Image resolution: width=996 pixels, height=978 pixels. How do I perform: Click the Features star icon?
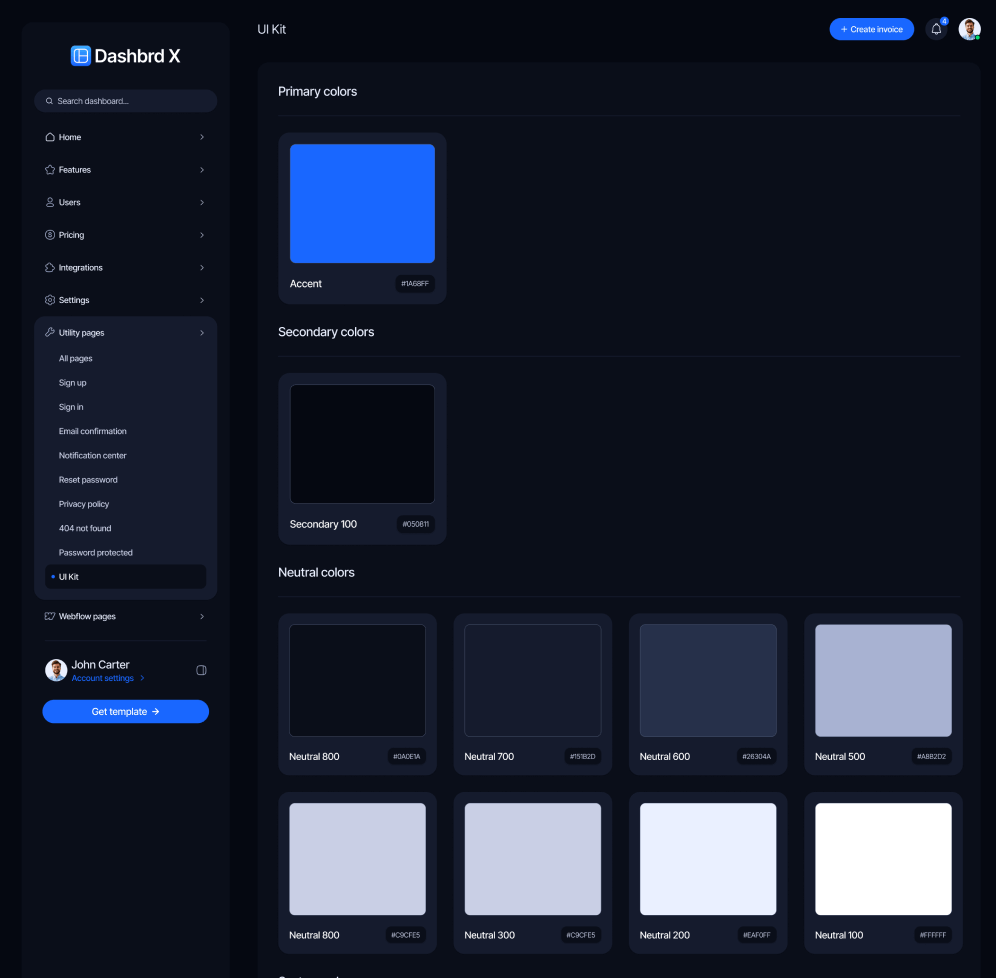[x=50, y=169]
